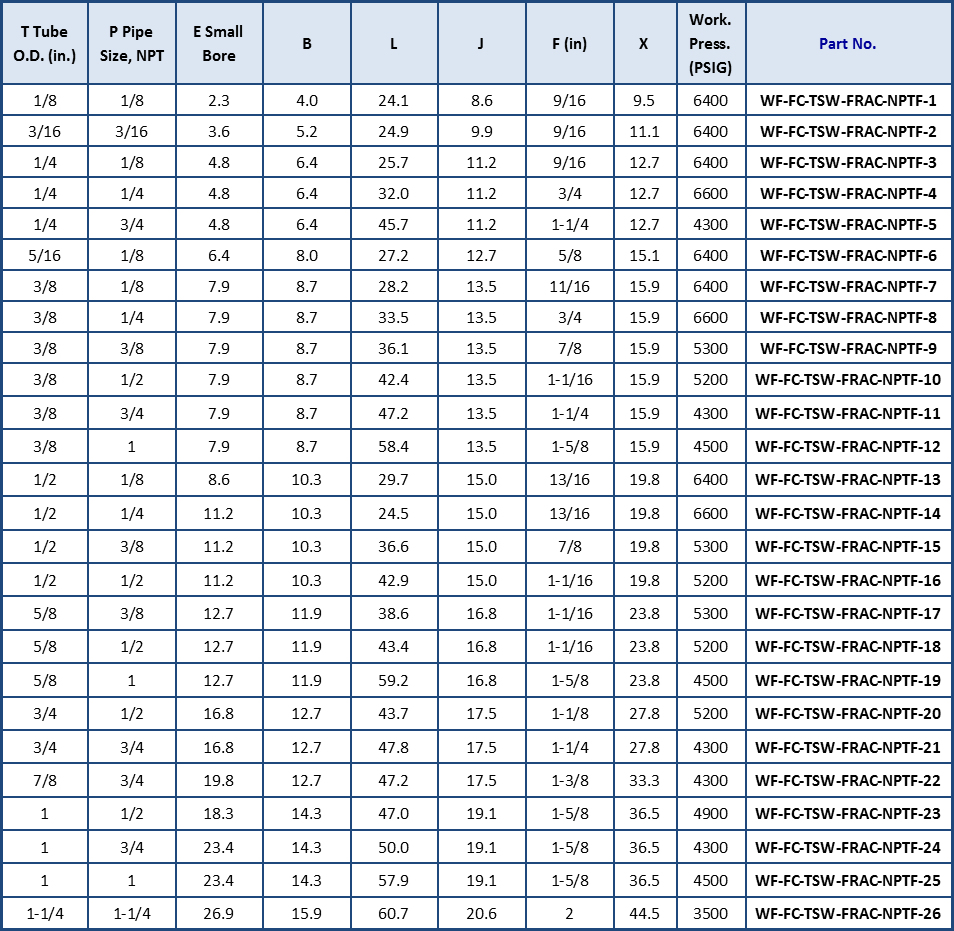
Task: Open part WF-FC-TSW-FRAC-NPTF-10
Action: pyautogui.click(x=848, y=380)
